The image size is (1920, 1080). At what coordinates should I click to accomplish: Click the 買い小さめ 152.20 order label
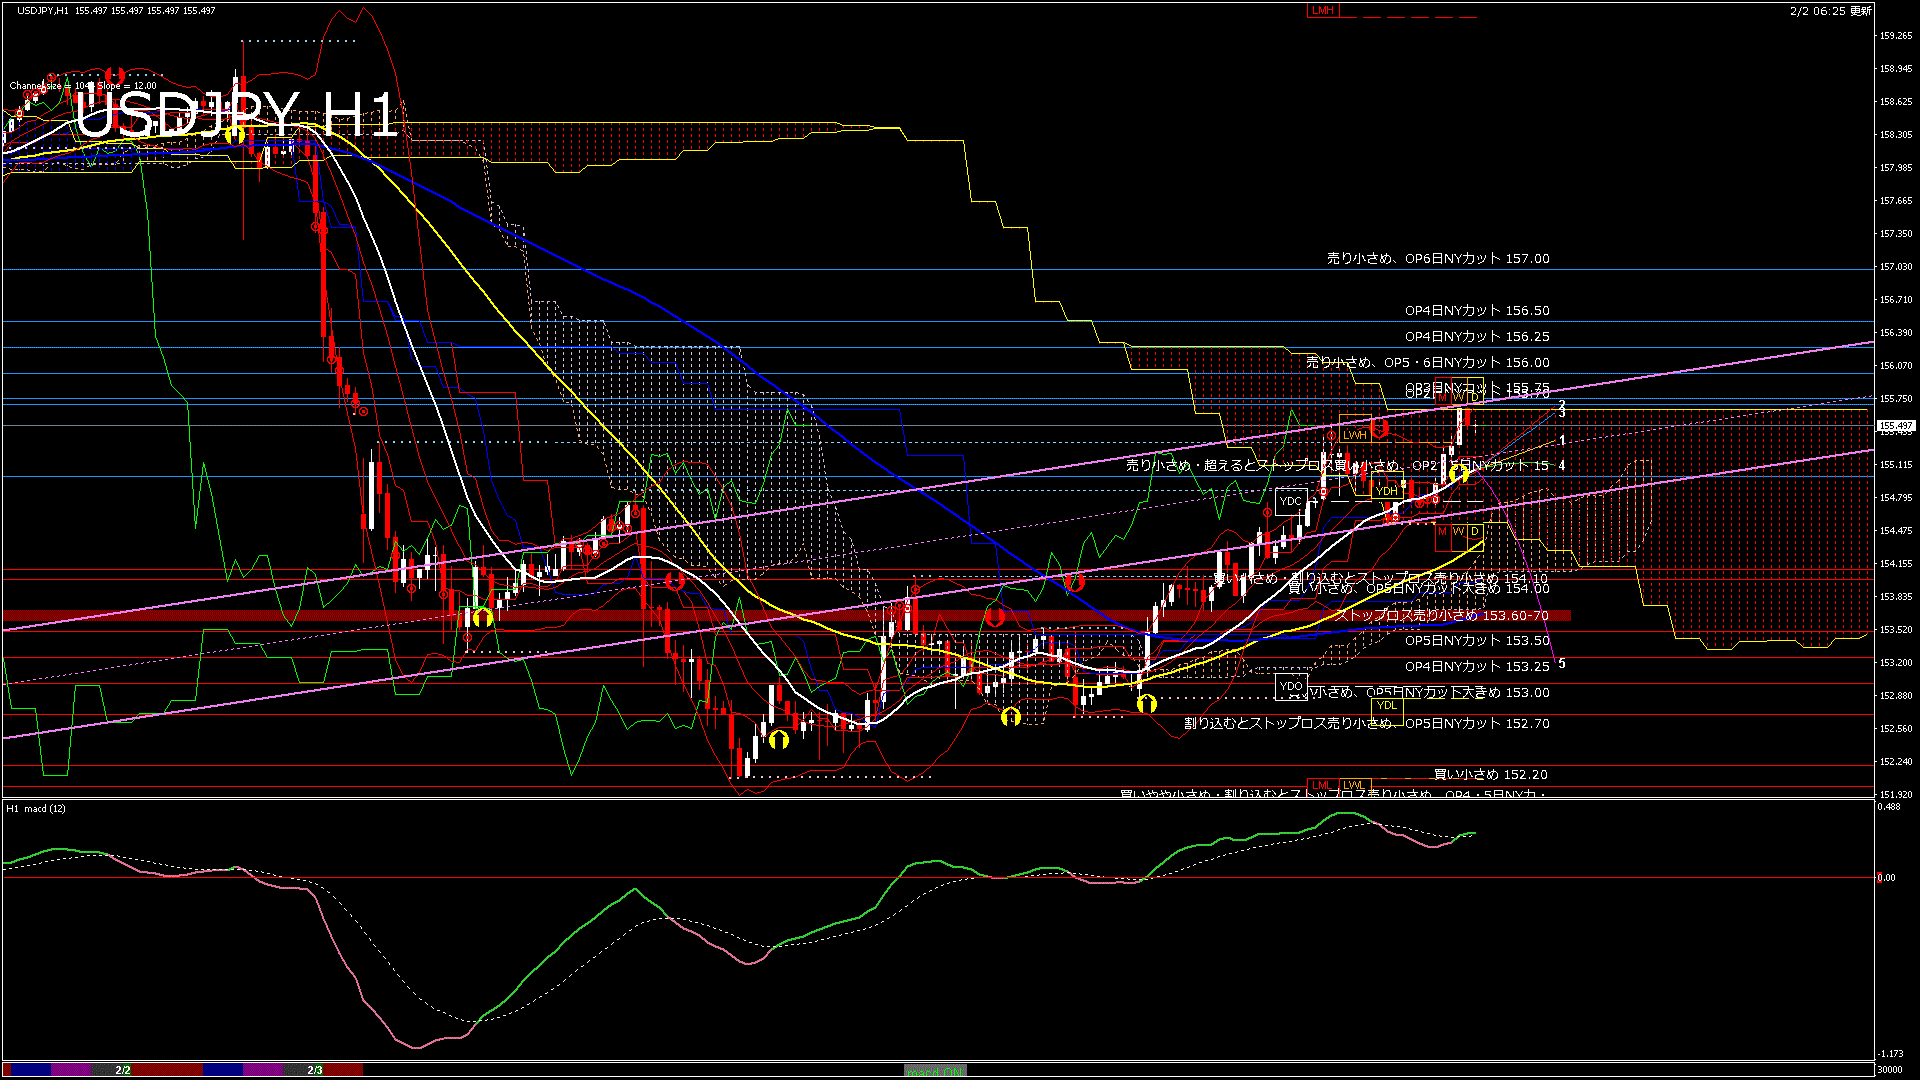[1490, 774]
